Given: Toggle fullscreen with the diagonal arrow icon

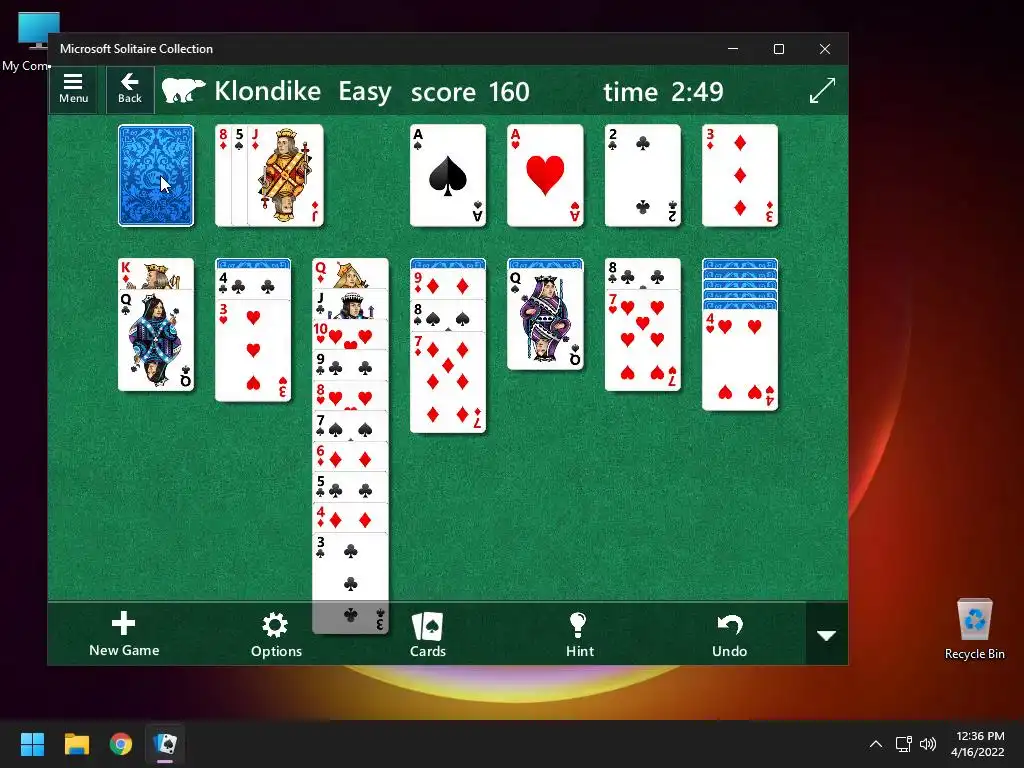Looking at the screenshot, I should click(x=822, y=91).
